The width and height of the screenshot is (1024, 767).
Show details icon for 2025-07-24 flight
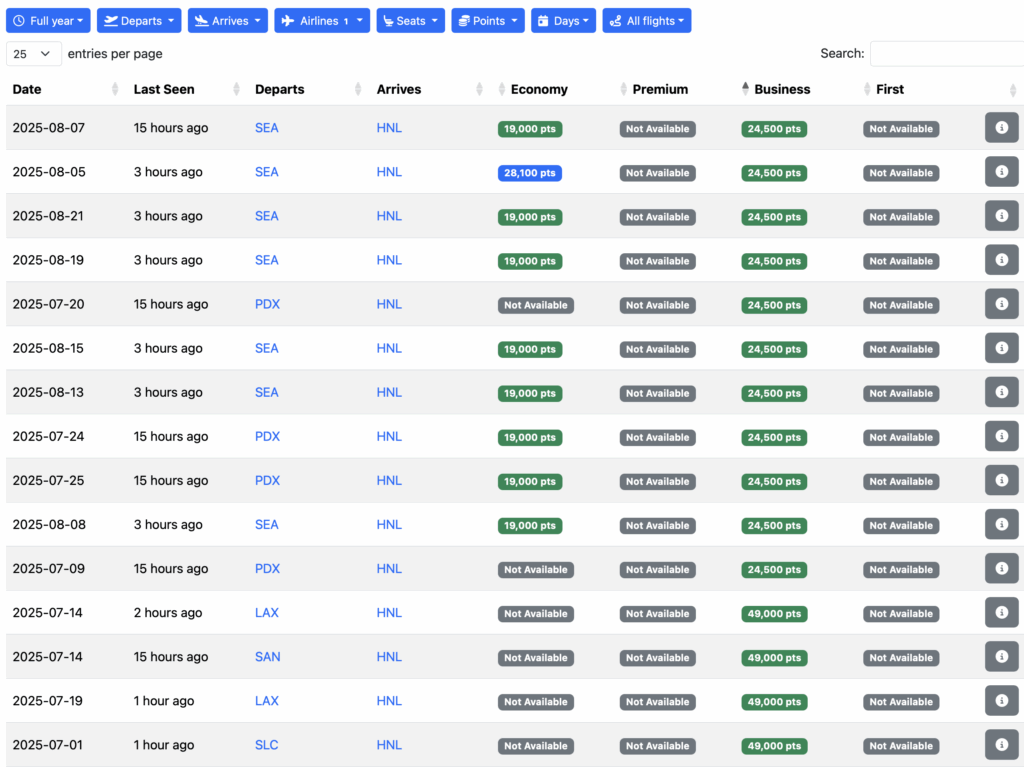[1001, 436]
